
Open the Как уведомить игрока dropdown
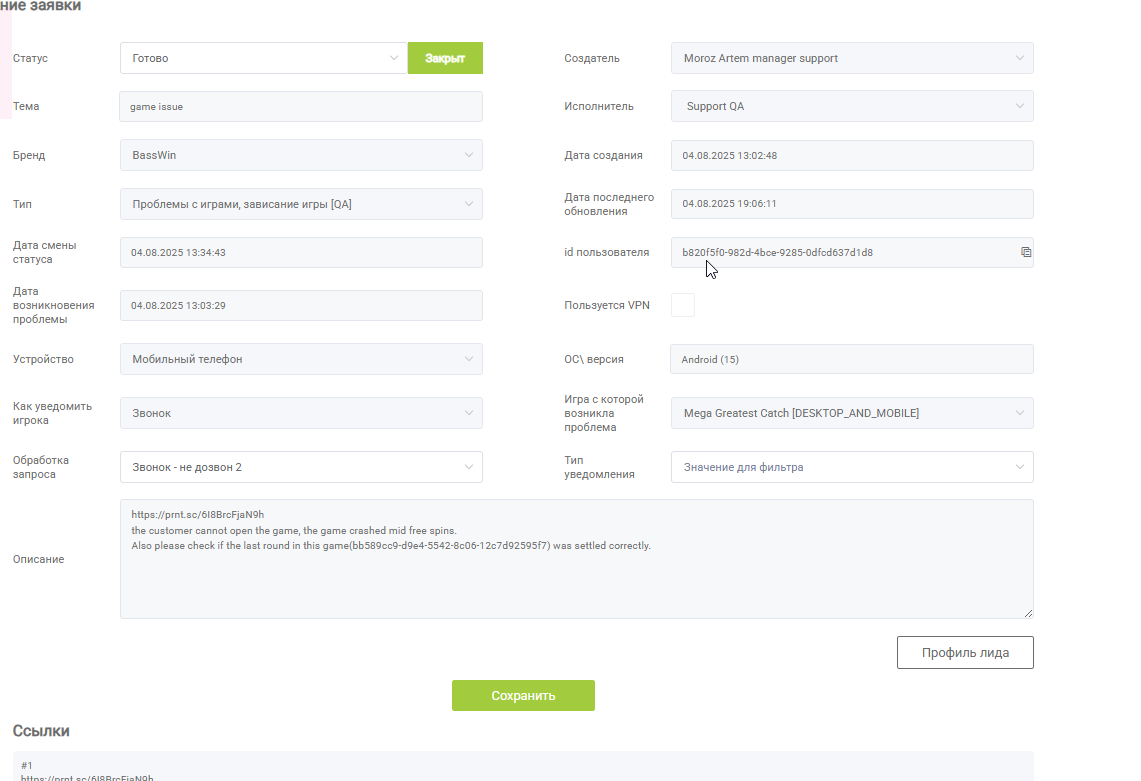[x=301, y=413]
